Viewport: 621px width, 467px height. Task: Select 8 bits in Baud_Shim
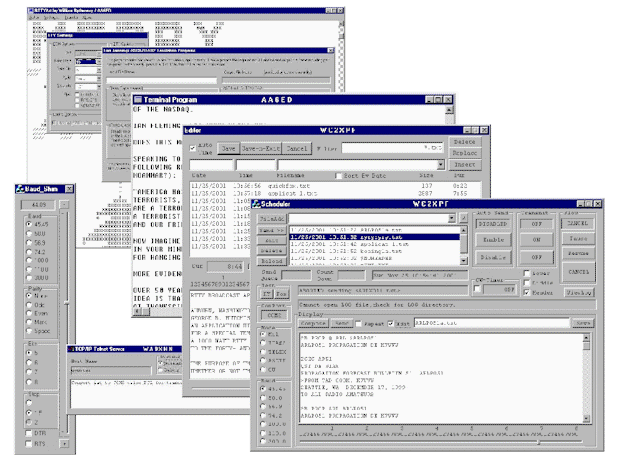coord(29,382)
